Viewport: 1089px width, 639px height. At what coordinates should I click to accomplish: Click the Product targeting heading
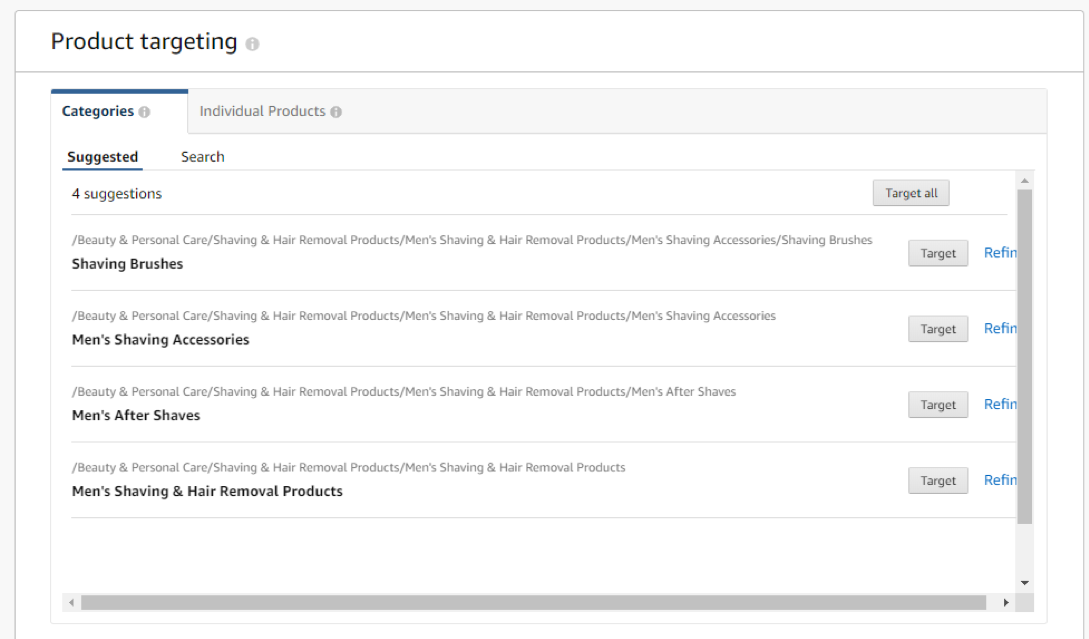[144, 42]
